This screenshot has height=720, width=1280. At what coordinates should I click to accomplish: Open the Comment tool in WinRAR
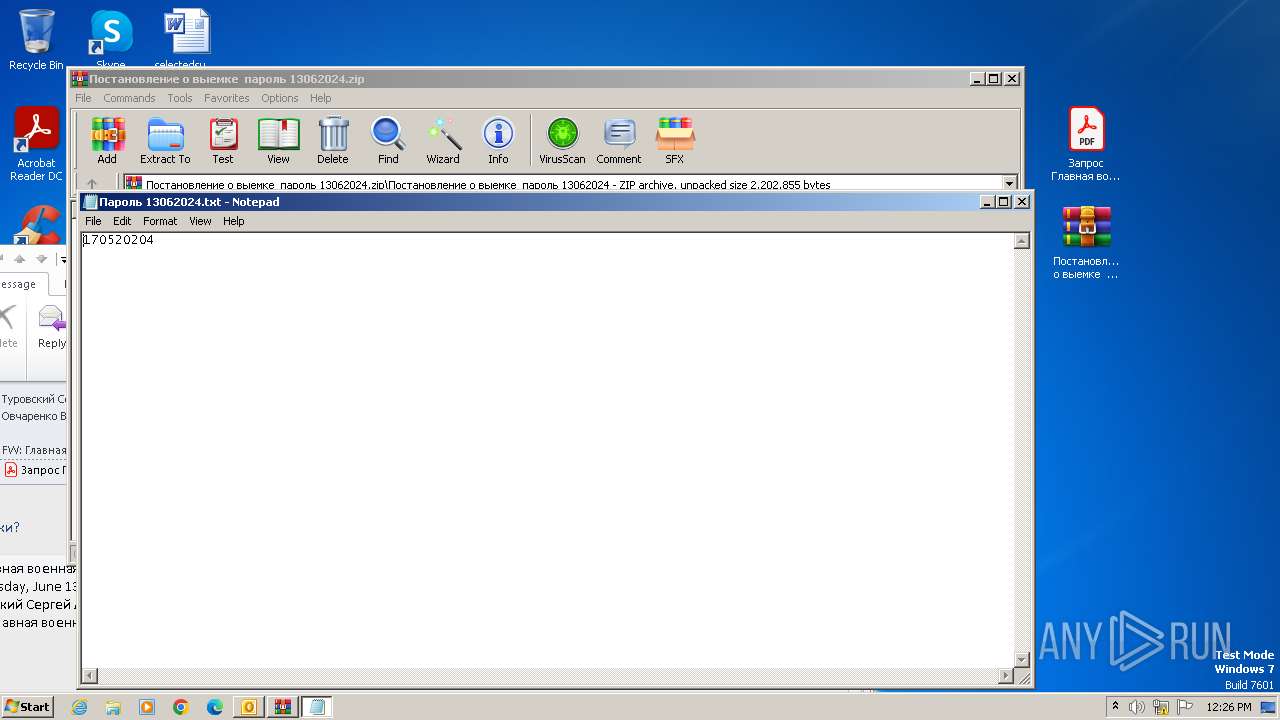[x=619, y=141]
